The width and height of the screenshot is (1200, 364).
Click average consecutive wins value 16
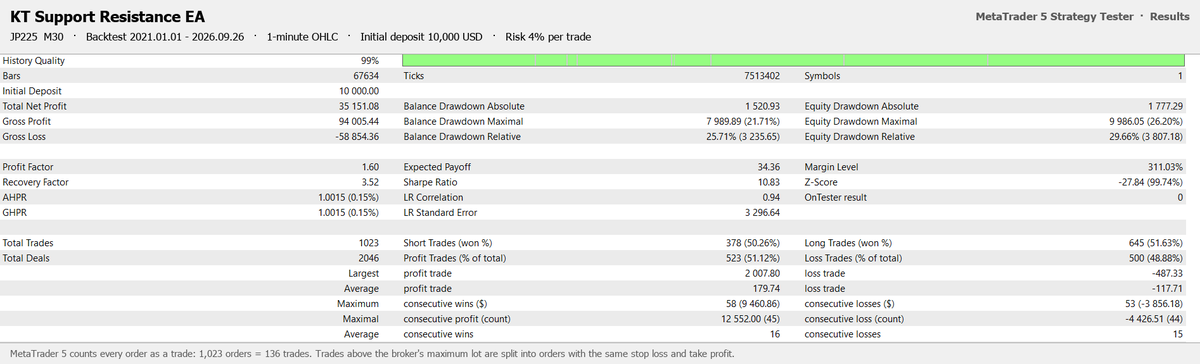click(775, 334)
